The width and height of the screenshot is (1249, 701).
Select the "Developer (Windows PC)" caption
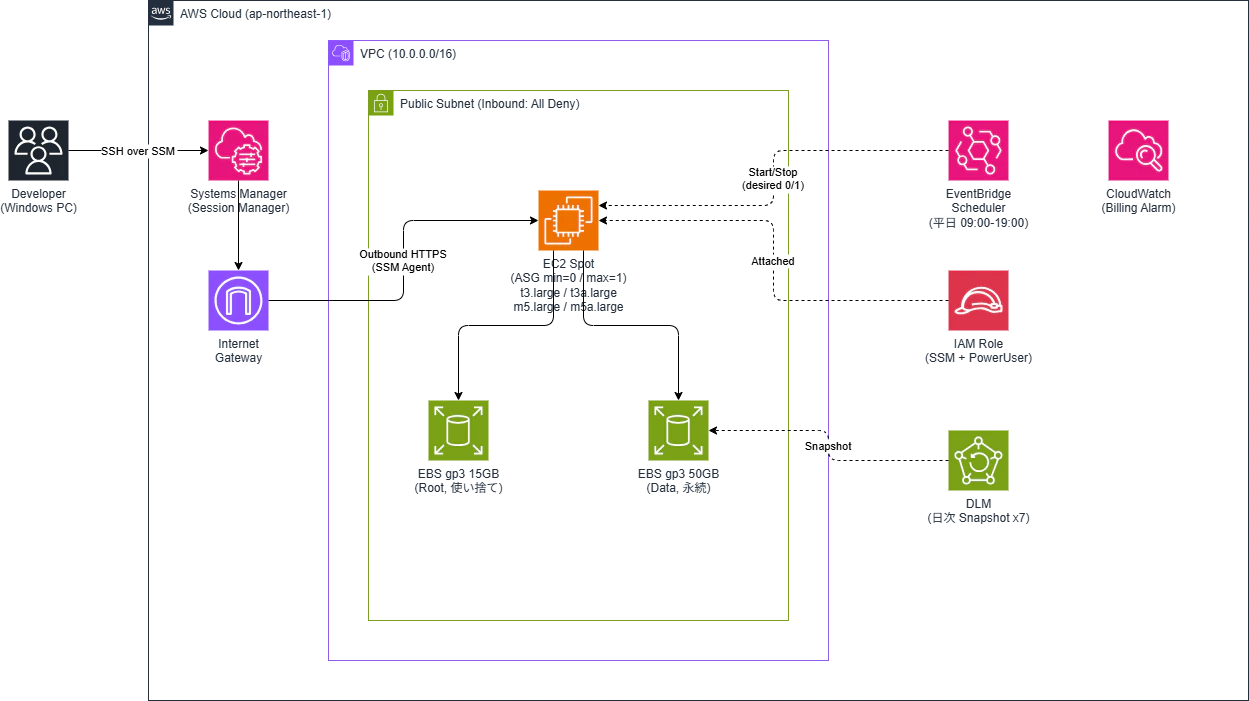pyautogui.click(x=39, y=201)
